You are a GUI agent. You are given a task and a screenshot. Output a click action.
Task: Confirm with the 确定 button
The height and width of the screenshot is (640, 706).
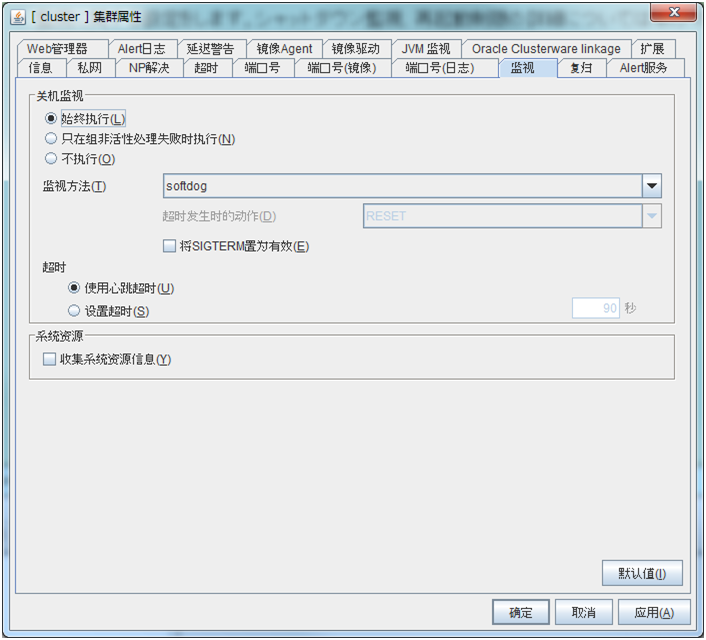(520, 613)
